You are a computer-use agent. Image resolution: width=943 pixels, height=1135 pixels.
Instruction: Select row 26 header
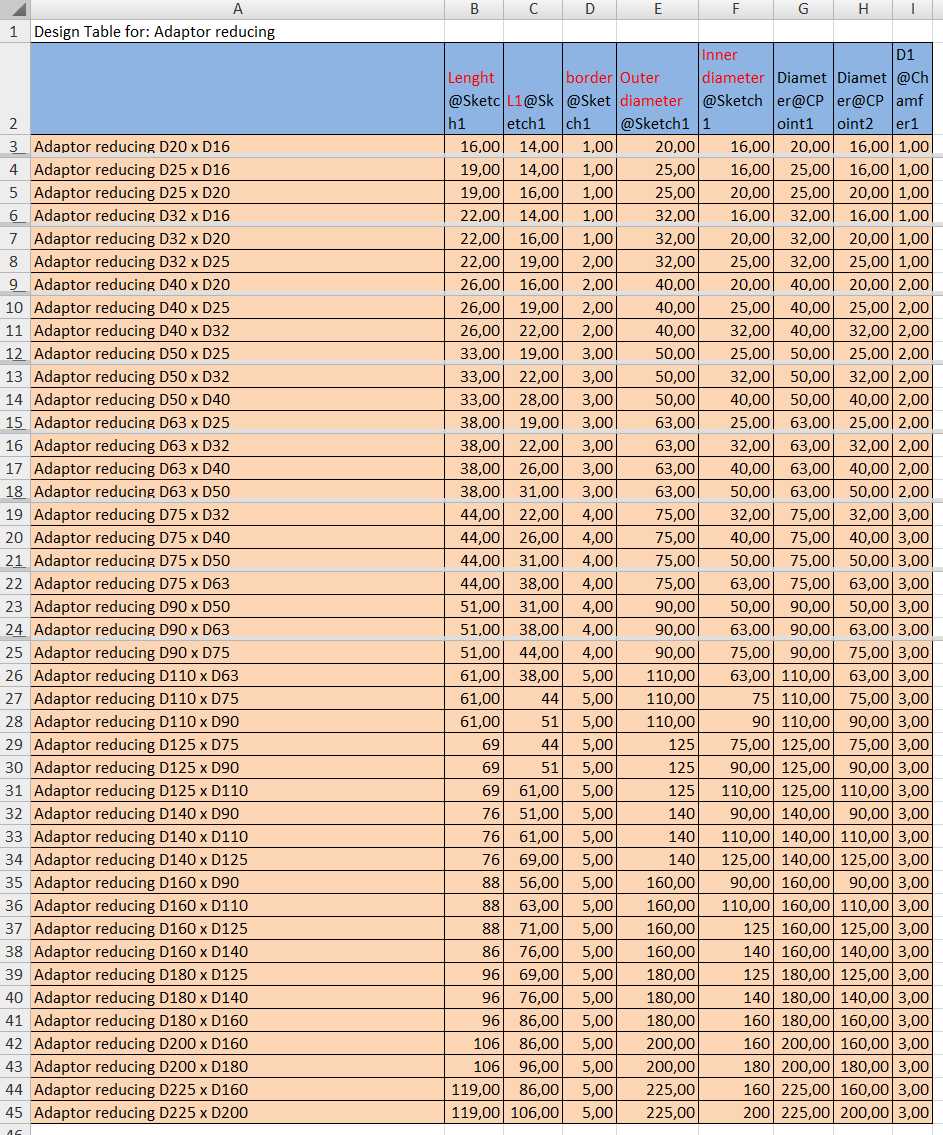[x=15, y=675]
